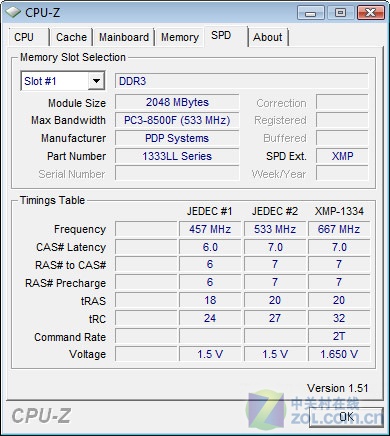Screen dimensions: 390x436
Task: Click the Module Size label
Action: coord(77,103)
